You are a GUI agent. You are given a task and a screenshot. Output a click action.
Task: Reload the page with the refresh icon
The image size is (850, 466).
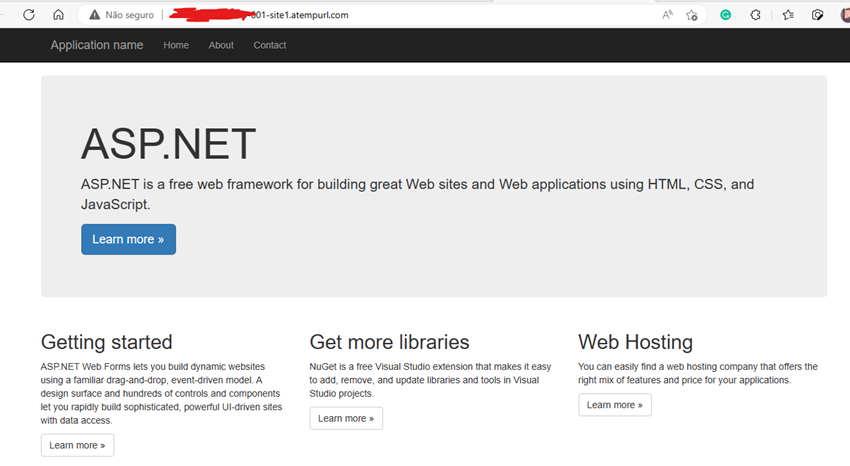click(x=29, y=15)
